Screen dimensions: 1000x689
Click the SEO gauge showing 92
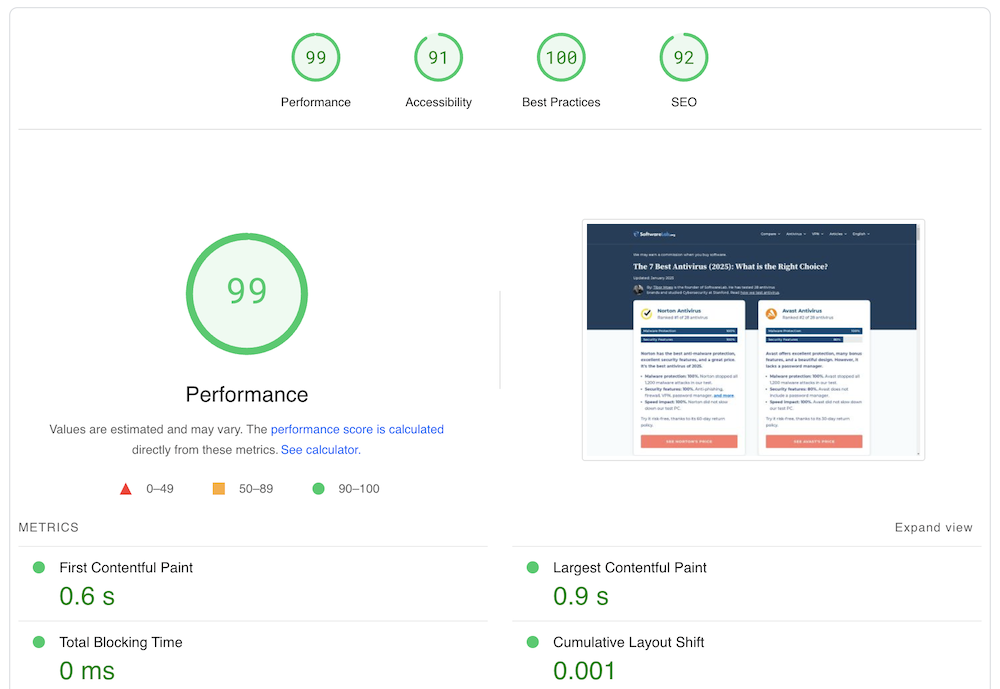coord(684,57)
